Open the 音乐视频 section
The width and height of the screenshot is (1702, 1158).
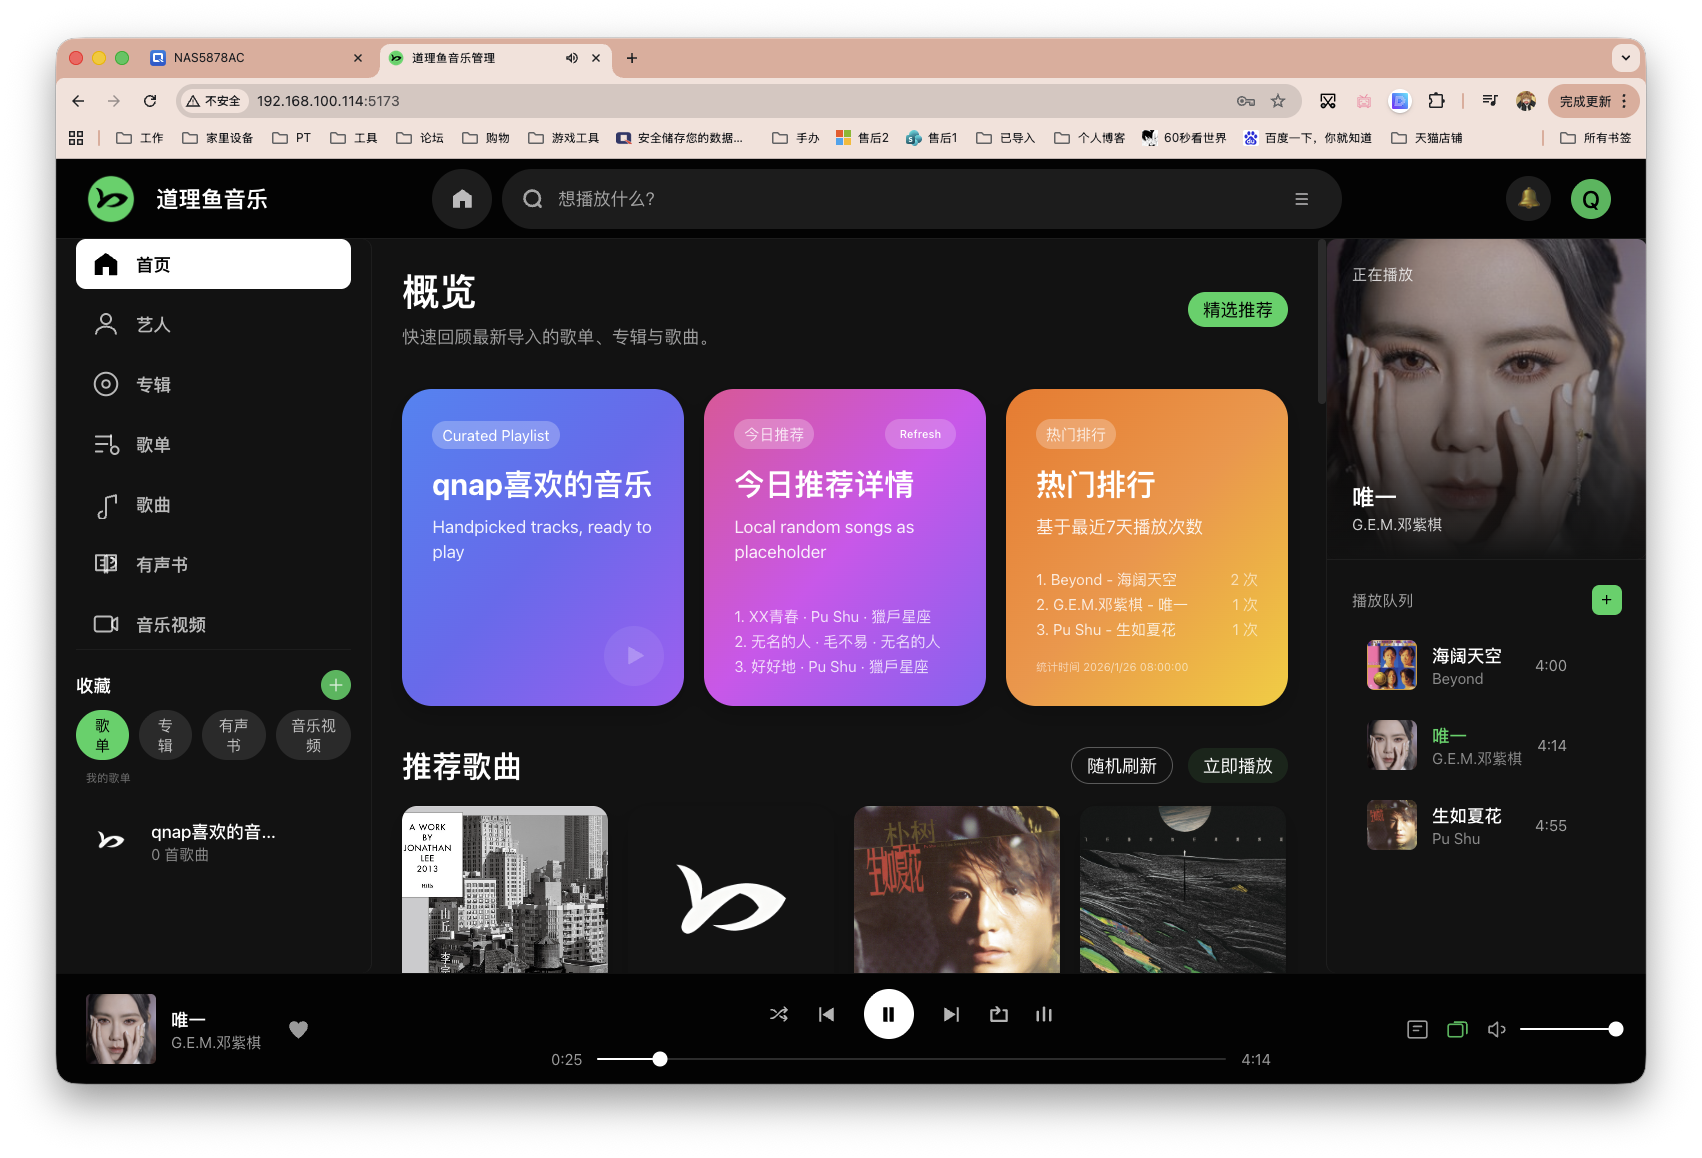coord(170,624)
